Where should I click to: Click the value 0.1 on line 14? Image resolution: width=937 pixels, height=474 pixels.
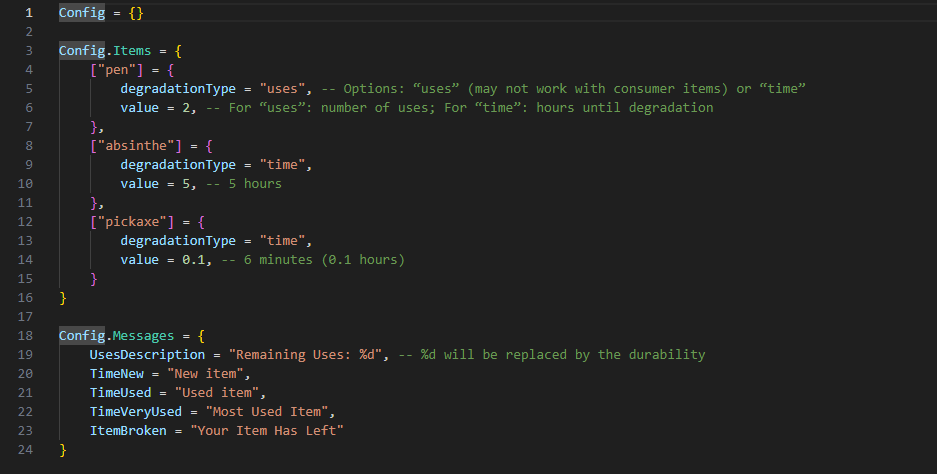pos(194,259)
